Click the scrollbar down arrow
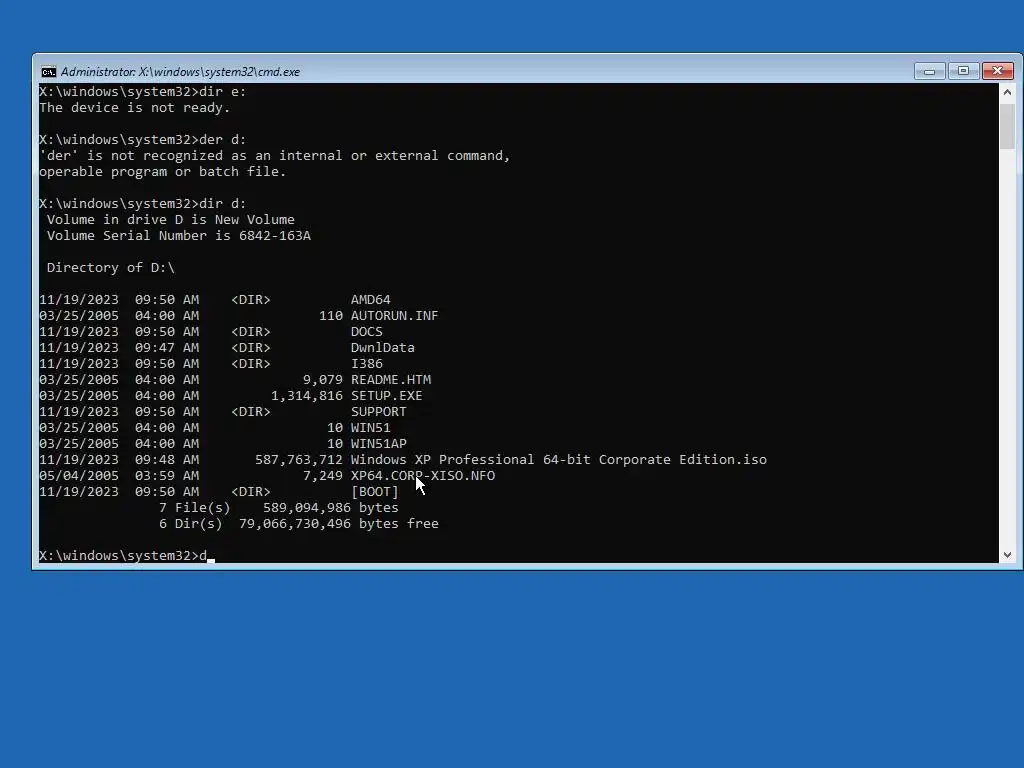Screen dimensions: 1024x768 click(1007, 555)
